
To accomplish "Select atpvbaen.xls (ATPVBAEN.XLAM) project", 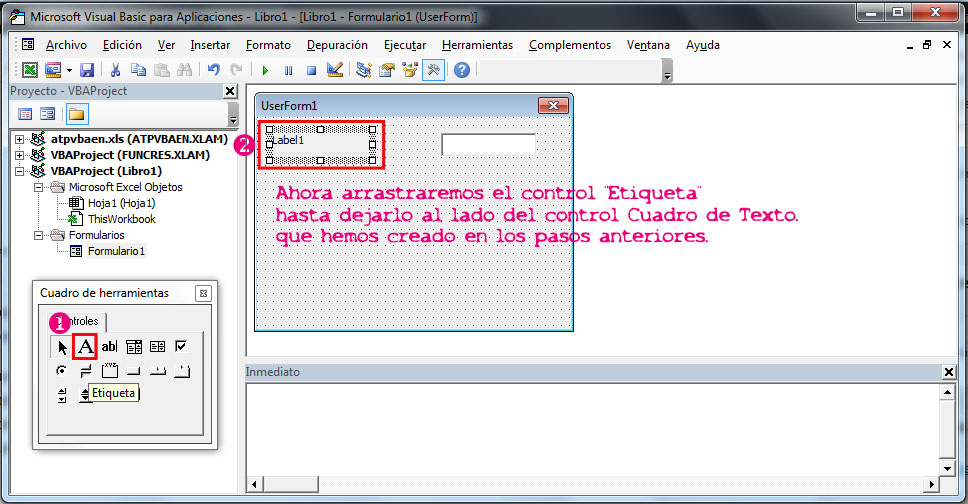I will click(139, 139).
